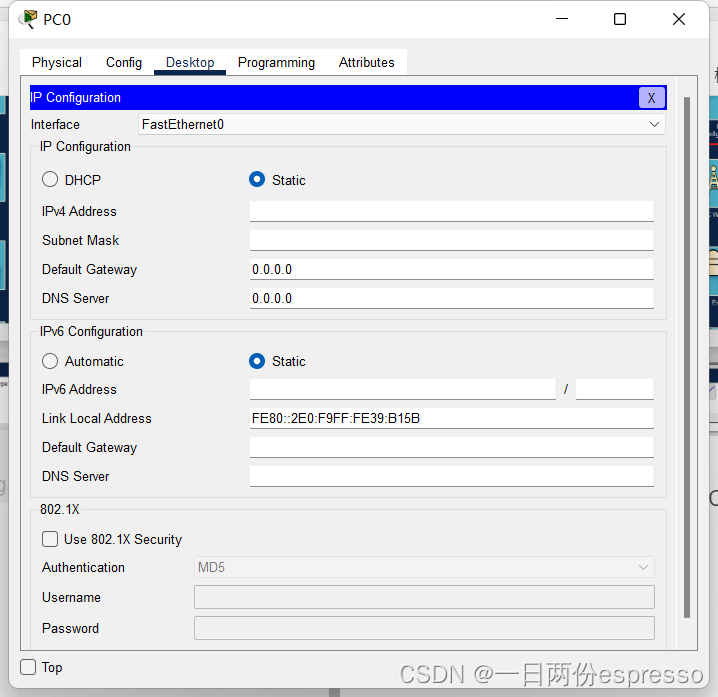
Task: Open the Interface FastEthernet0 dropdown
Action: pos(402,125)
